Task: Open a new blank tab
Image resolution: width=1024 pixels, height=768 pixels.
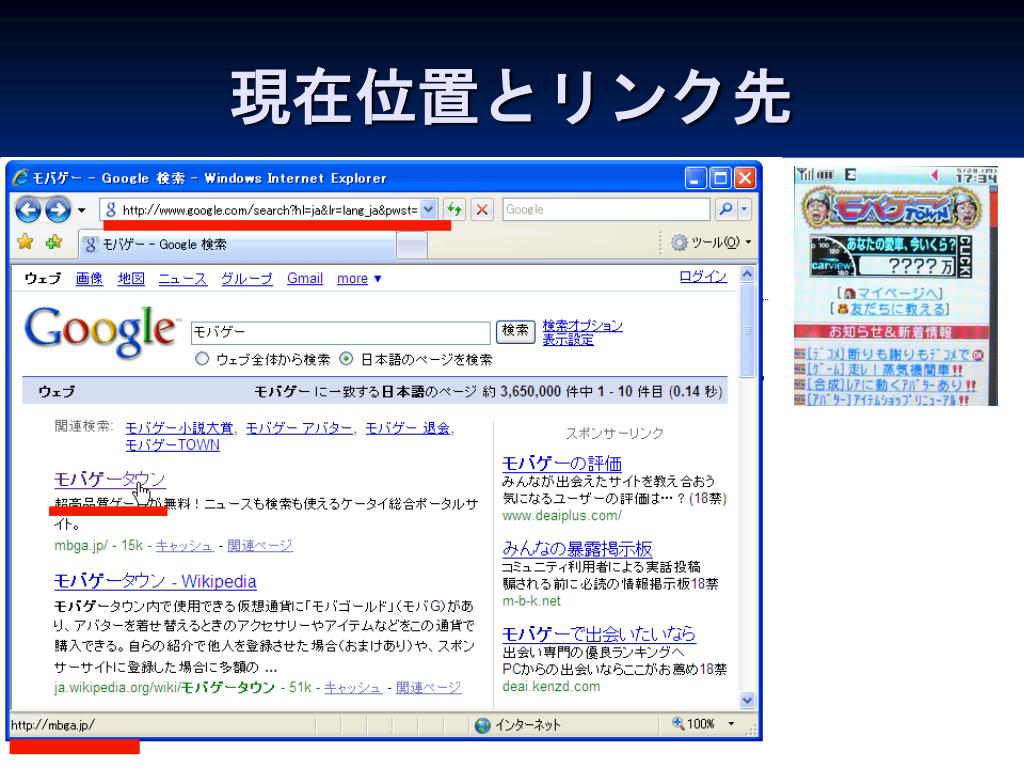Action: (411, 246)
